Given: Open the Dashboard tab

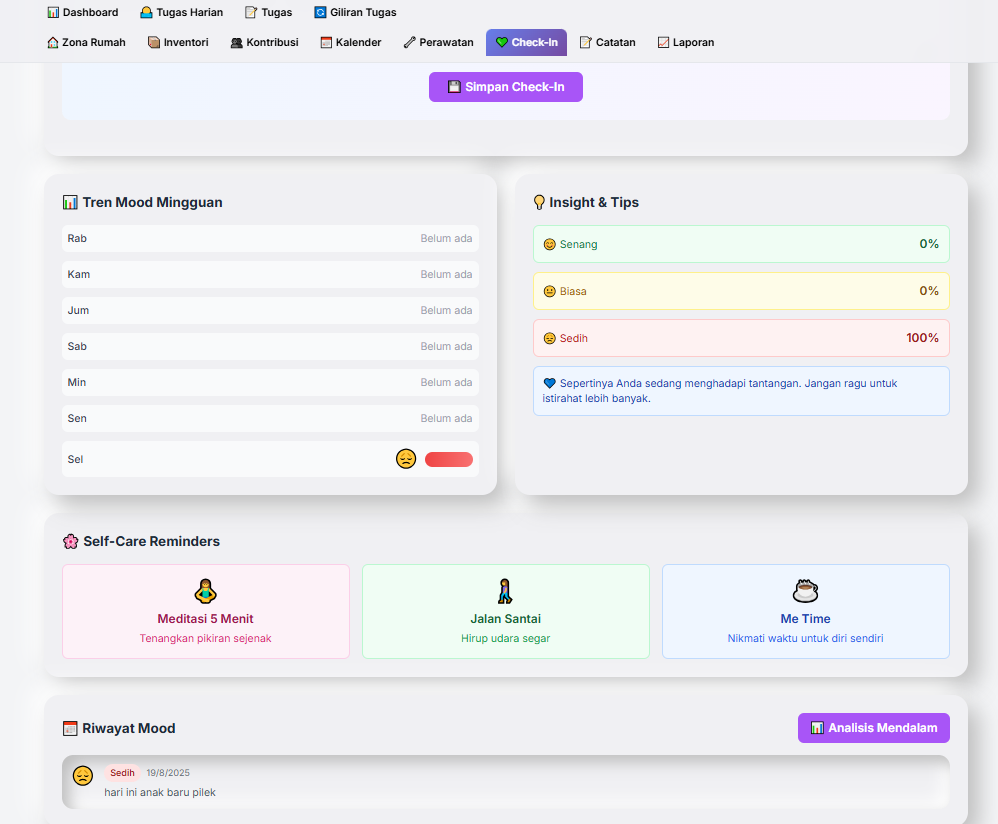Looking at the screenshot, I should coord(83,13).
